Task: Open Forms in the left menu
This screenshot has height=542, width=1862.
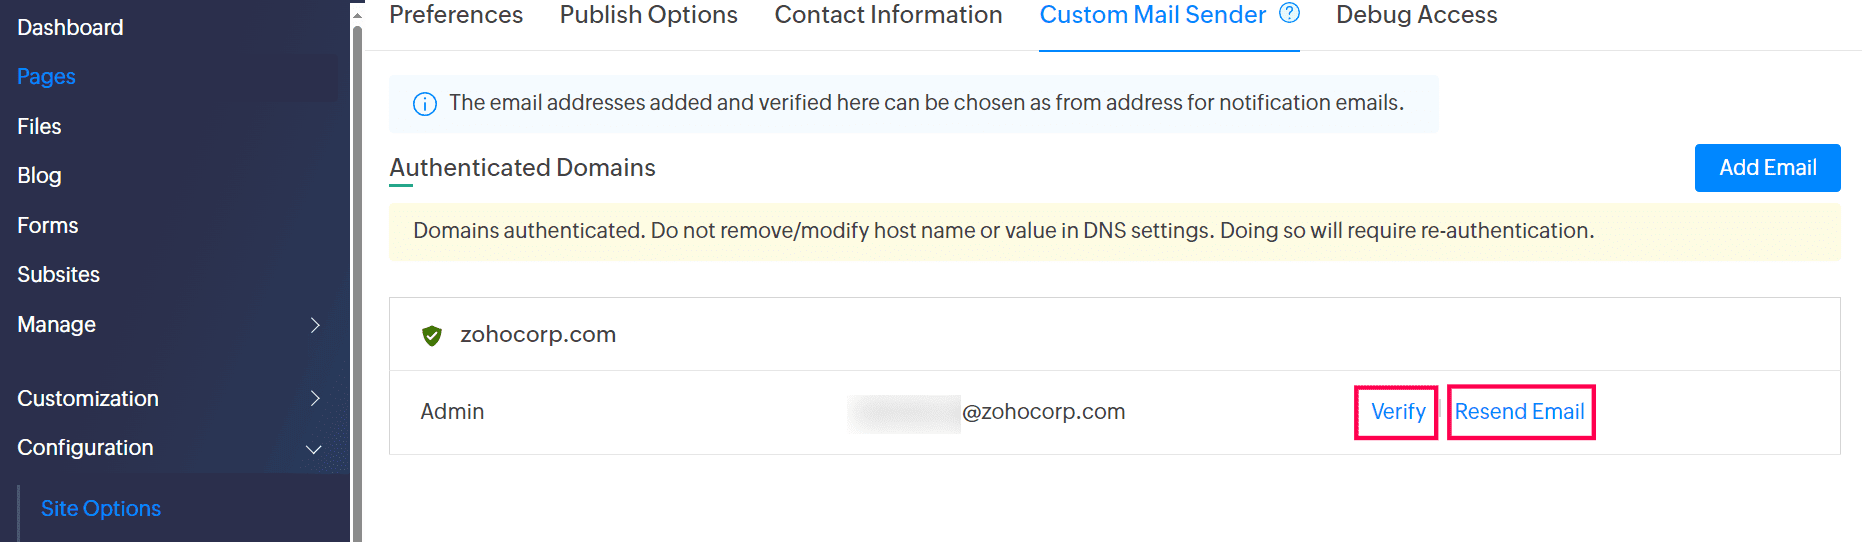Action: (x=47, y=226)
